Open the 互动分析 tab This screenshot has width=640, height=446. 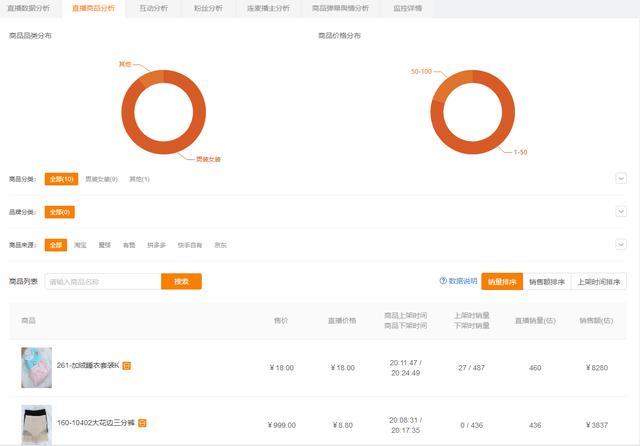pyautogui.click(x=153, y=8)
